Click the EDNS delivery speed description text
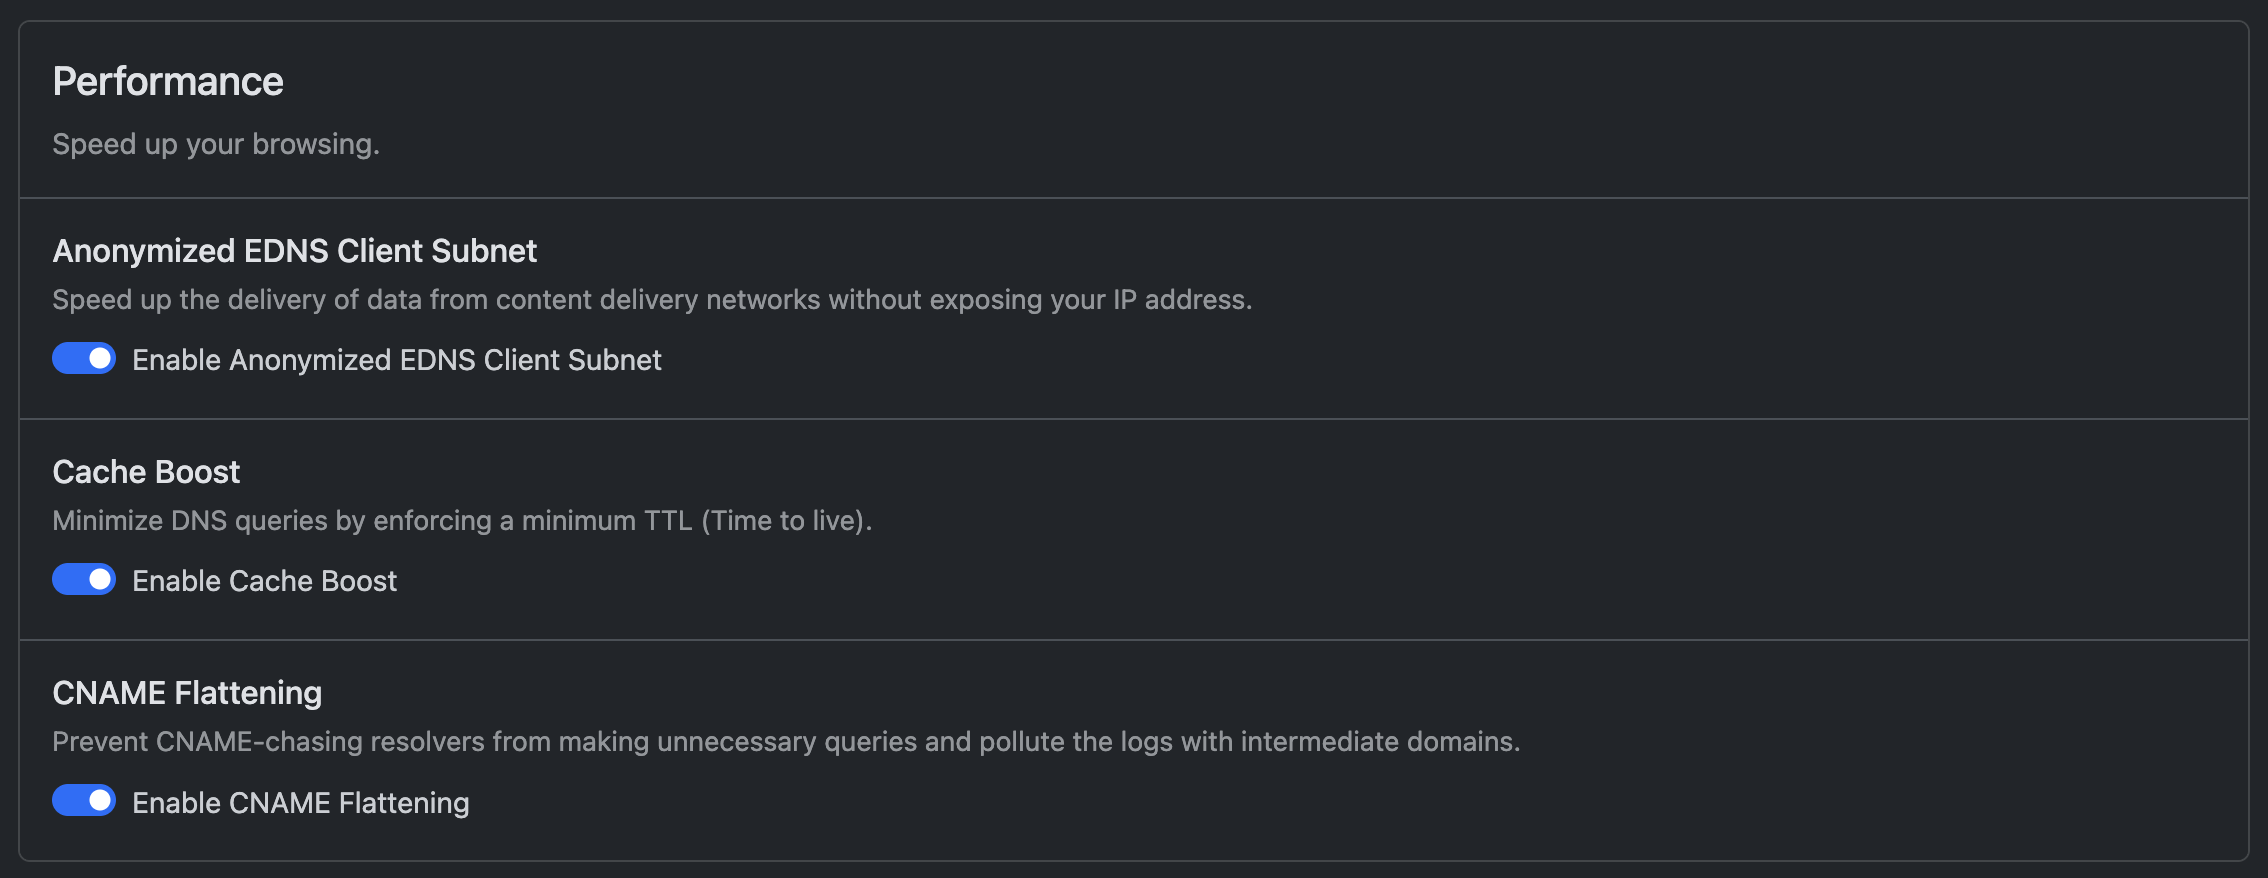This screenshot has width=2268, height=878. pos(653,298)
